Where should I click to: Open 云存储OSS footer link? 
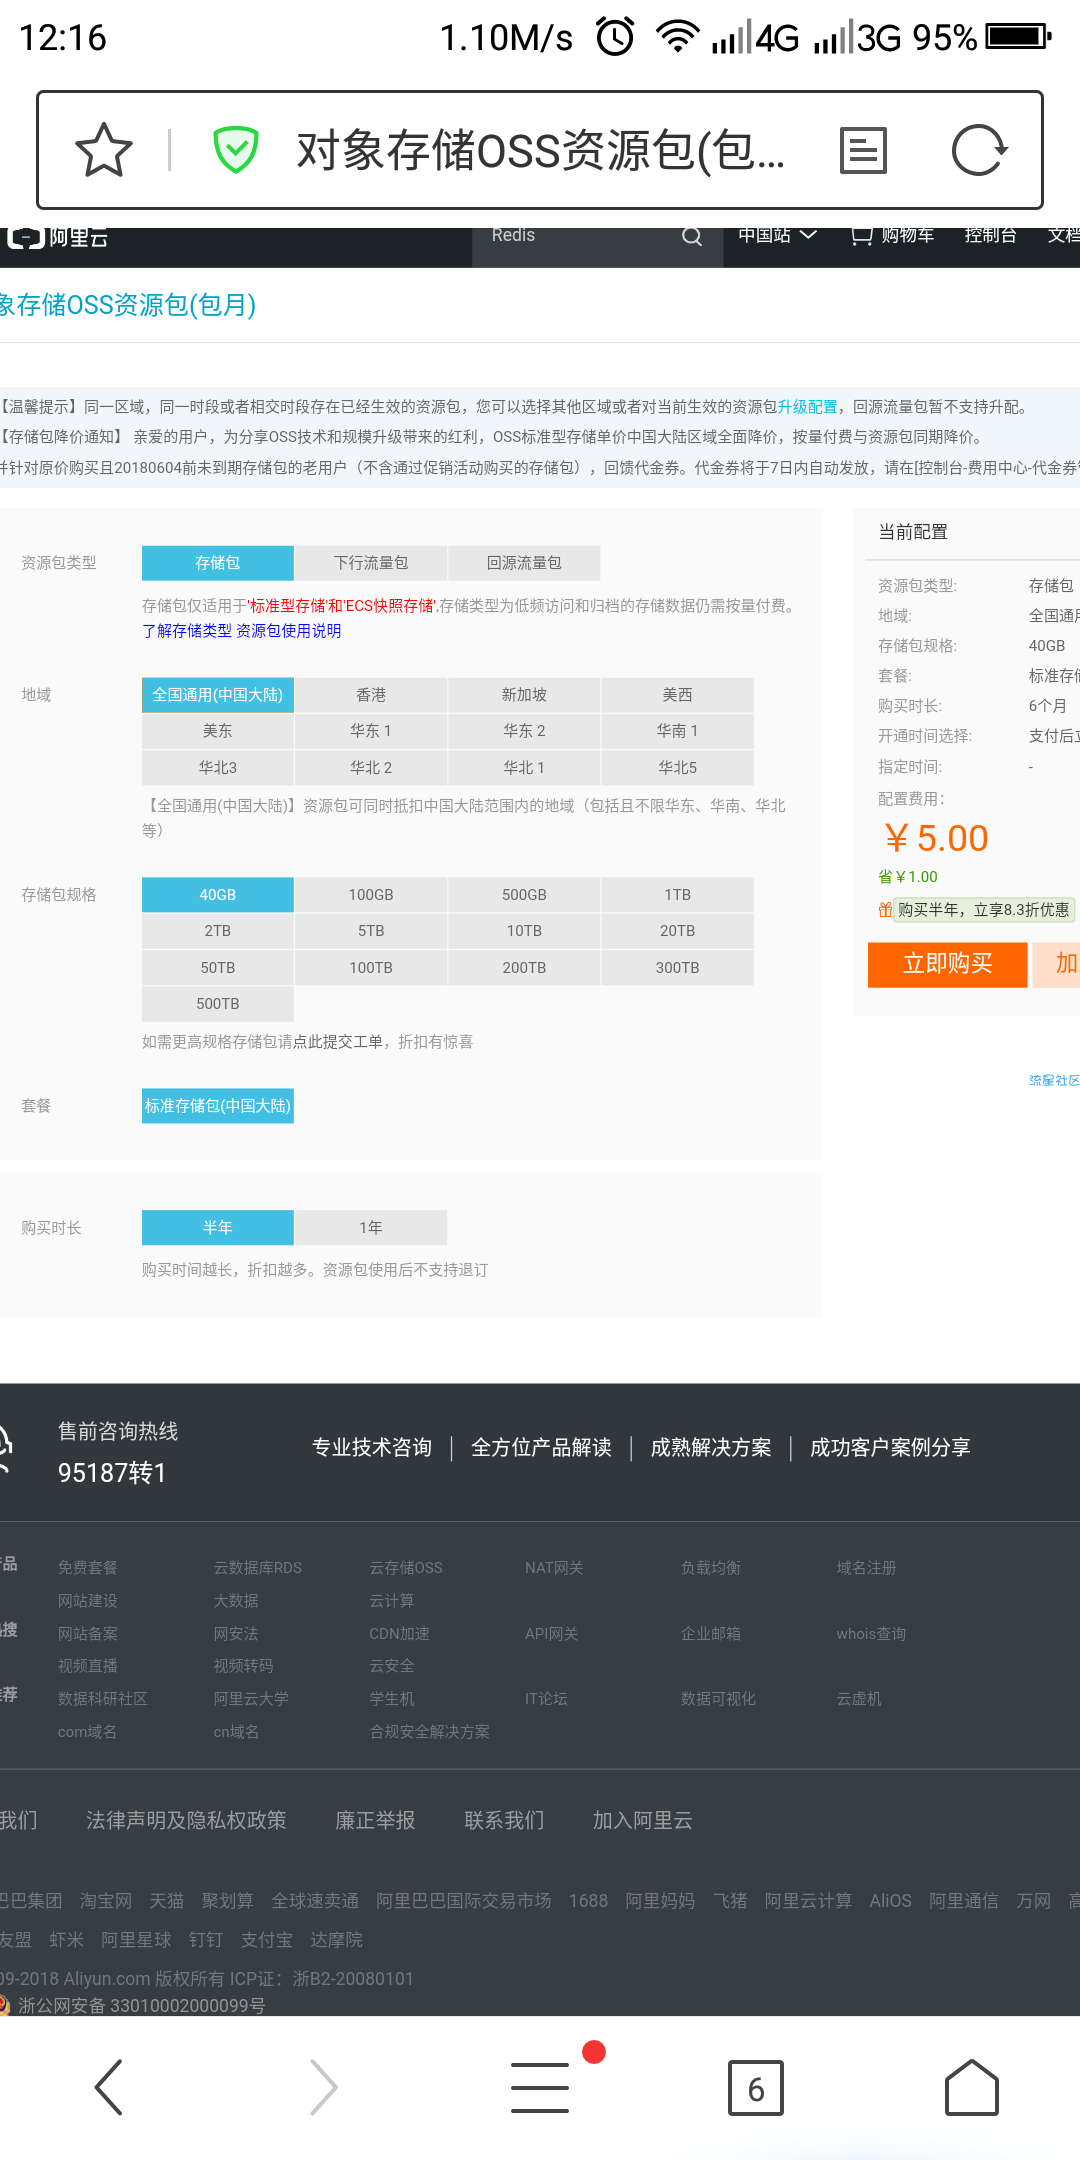point(406,1568)
